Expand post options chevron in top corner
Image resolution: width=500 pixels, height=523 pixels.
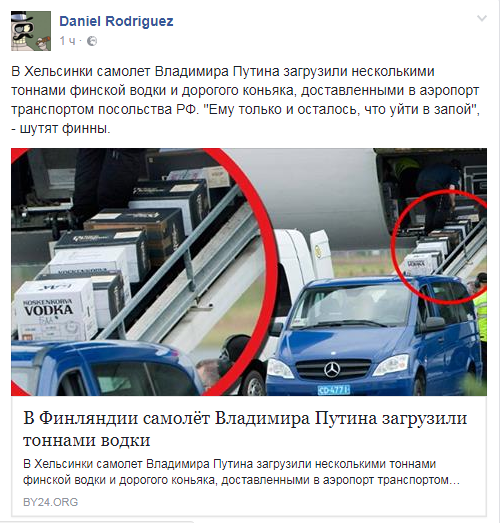point(482,18)
